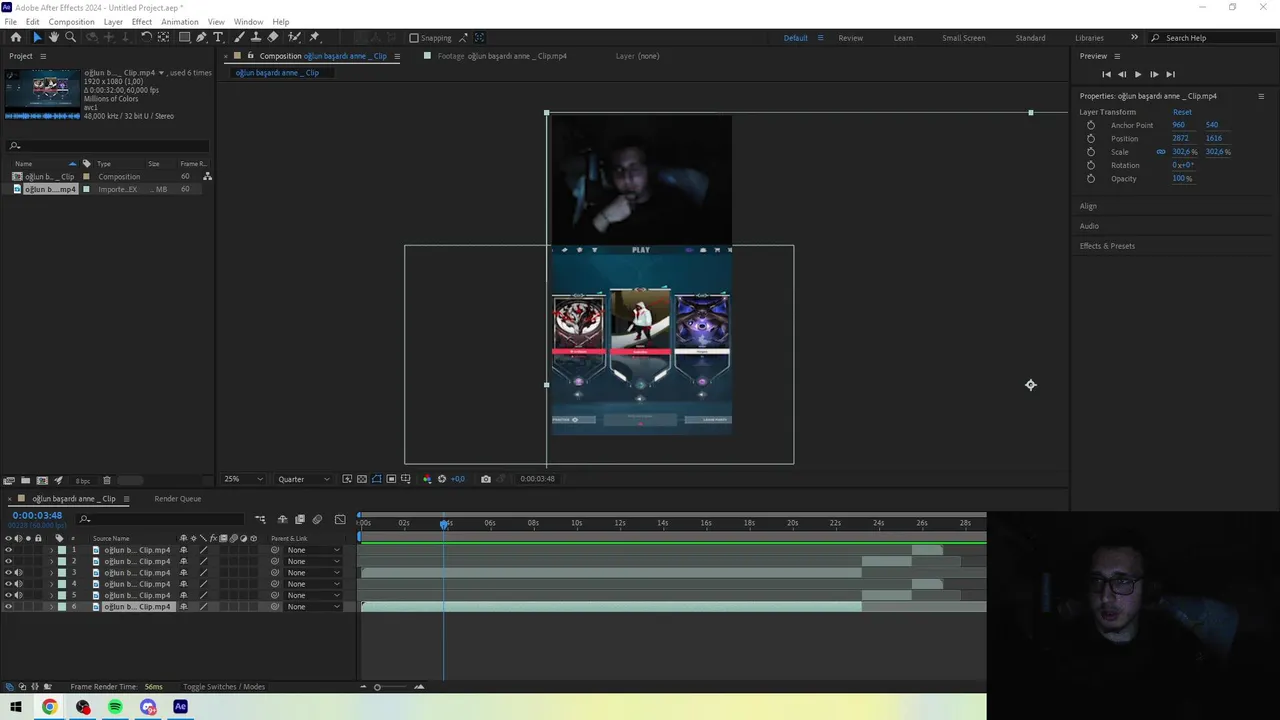Open the Graph Editor in timeline
The height and width of the screenshot is (720, 1280).
[x=340, y=519]
